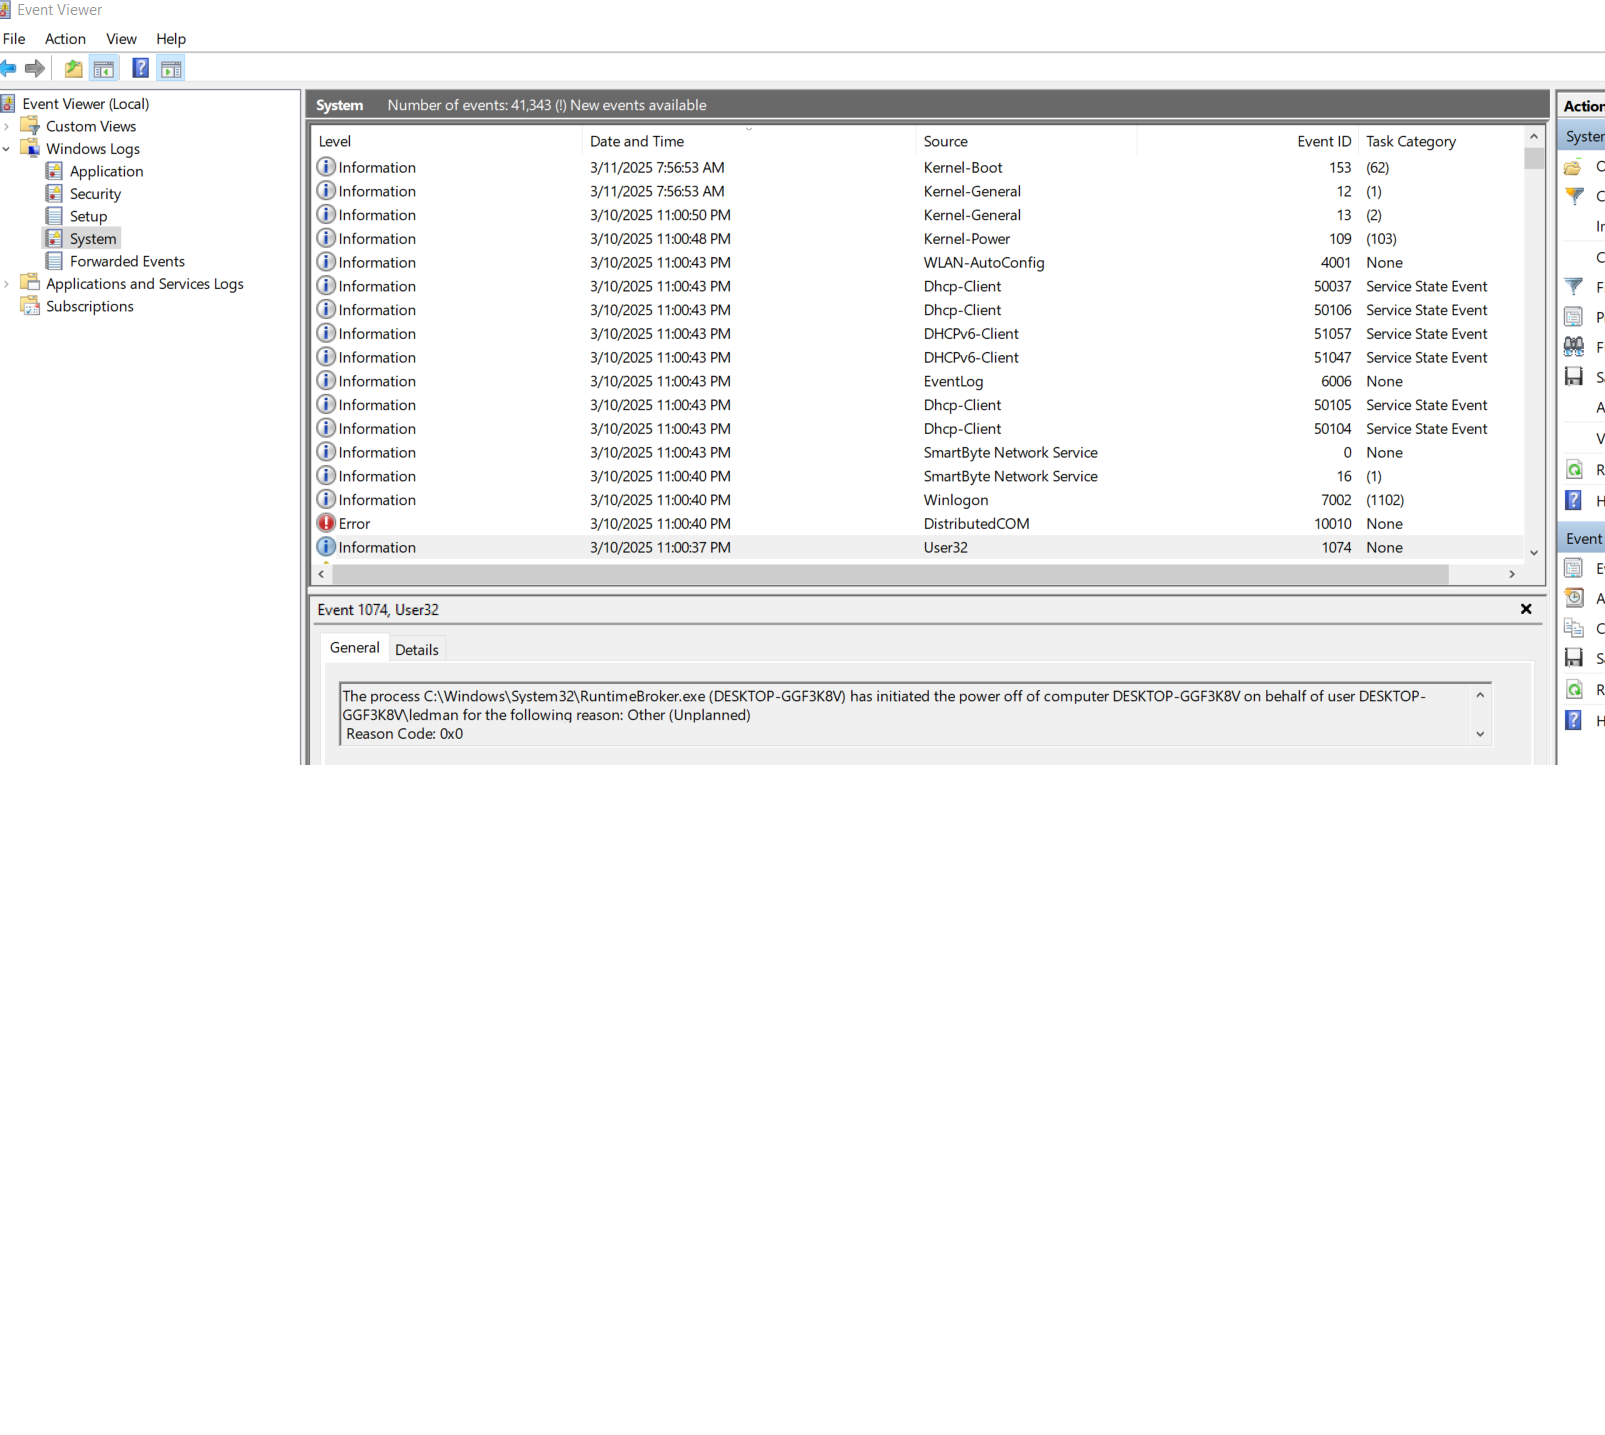
Task: Click the Up One Level folder icon
Action: (x=74, y=68)
